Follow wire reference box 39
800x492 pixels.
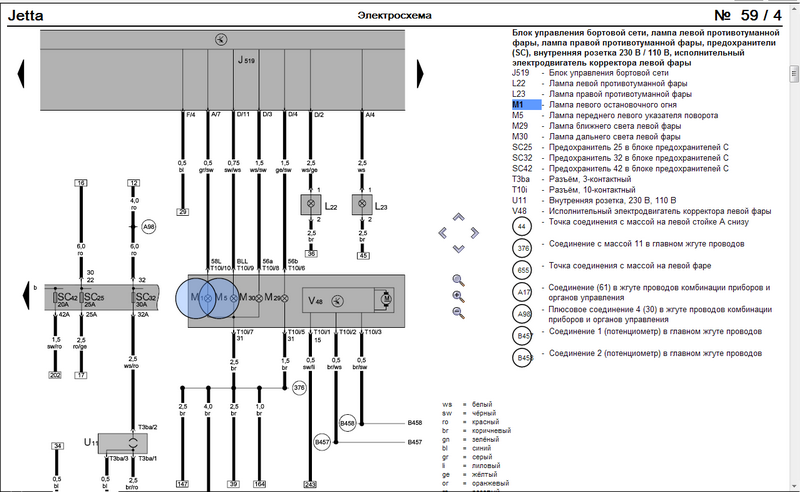coord(233,484)
